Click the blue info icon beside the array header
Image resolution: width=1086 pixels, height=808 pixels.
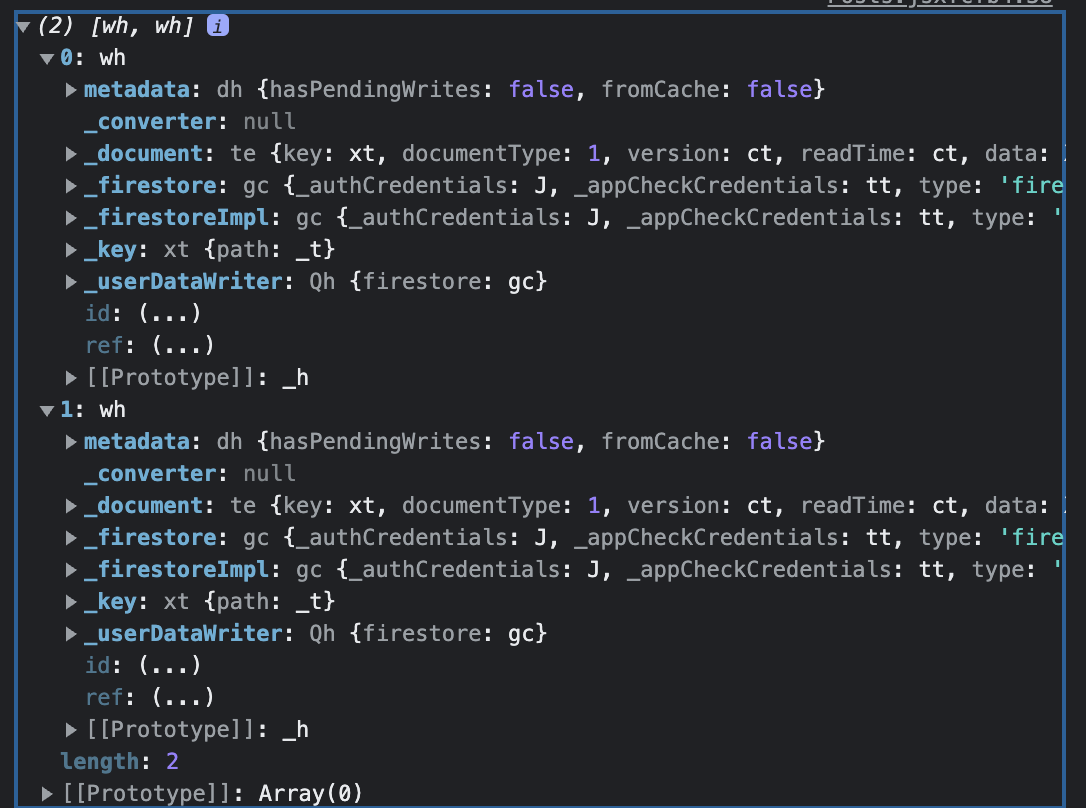[217, 26]
